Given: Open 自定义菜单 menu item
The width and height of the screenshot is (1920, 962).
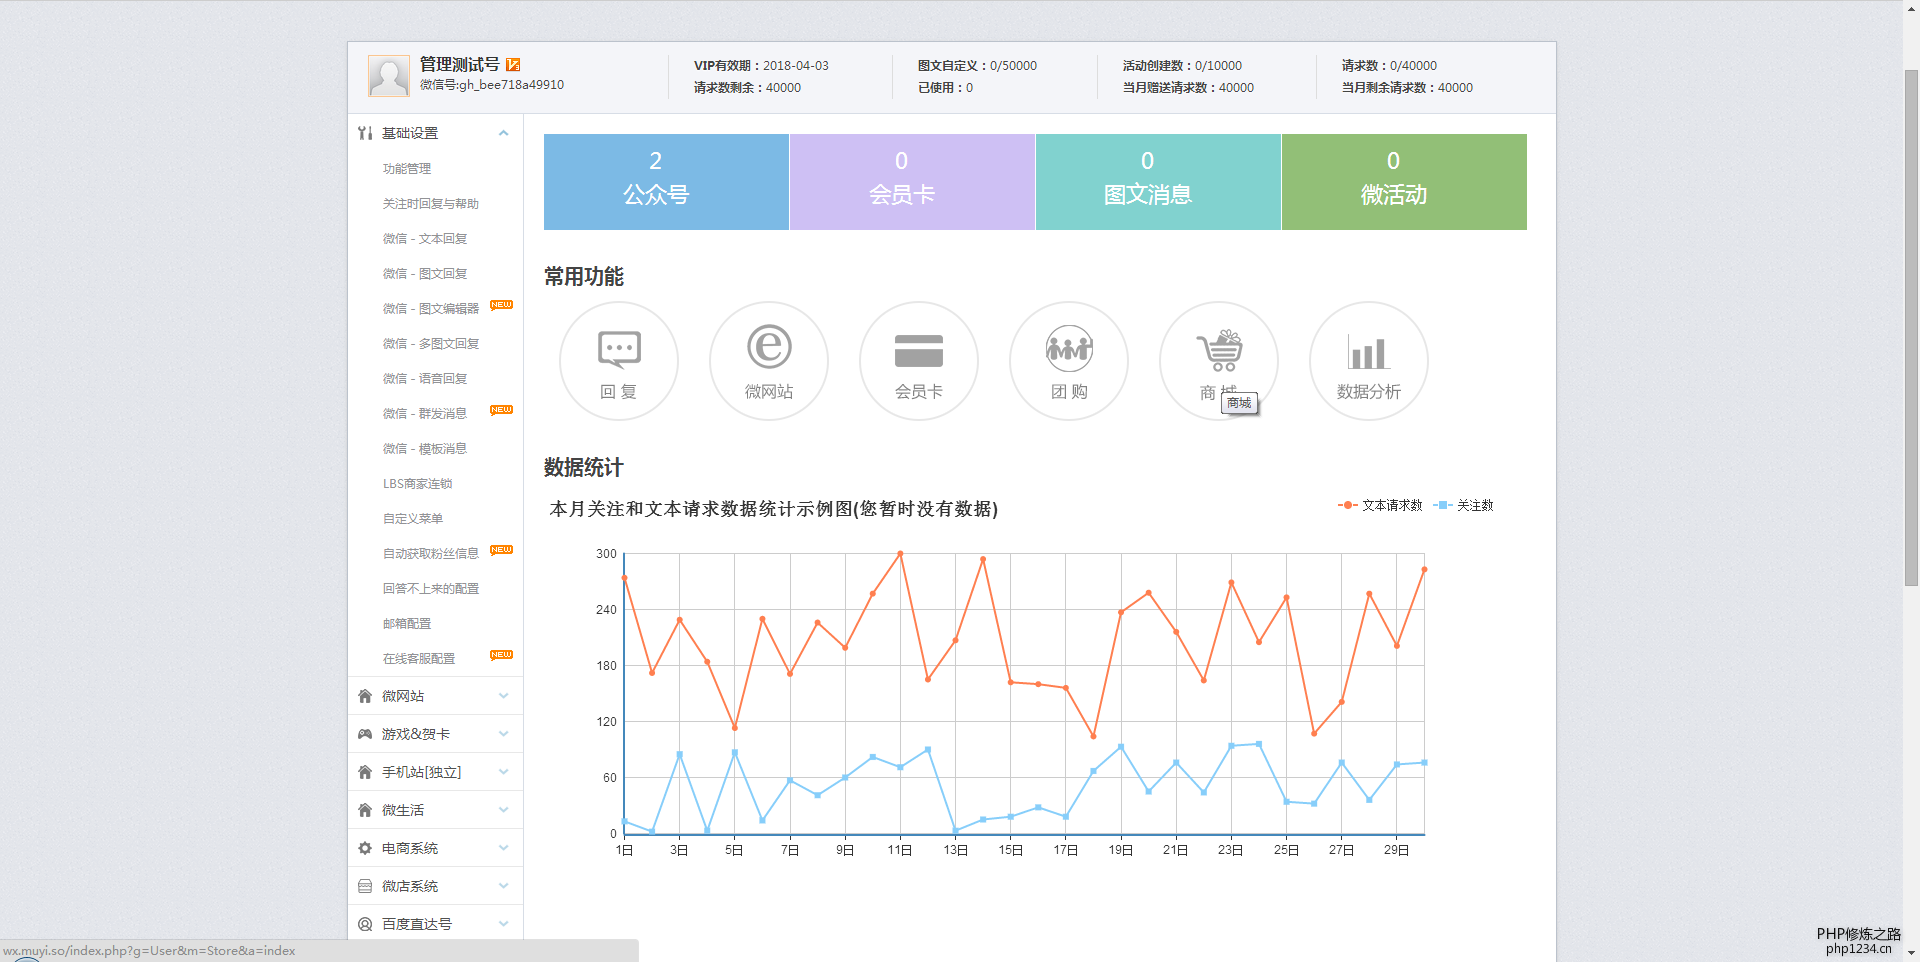Looking at the screenshot, I should pyautogui.click(x=413, y=519).
